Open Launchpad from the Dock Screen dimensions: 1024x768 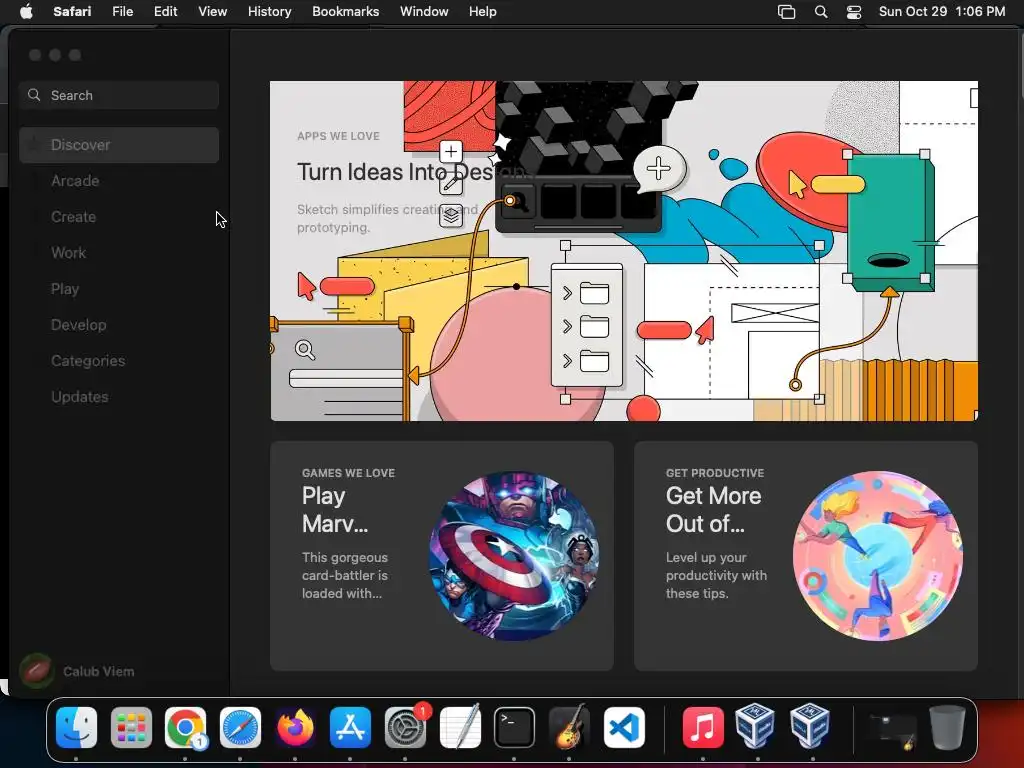[x=131, y=727]
